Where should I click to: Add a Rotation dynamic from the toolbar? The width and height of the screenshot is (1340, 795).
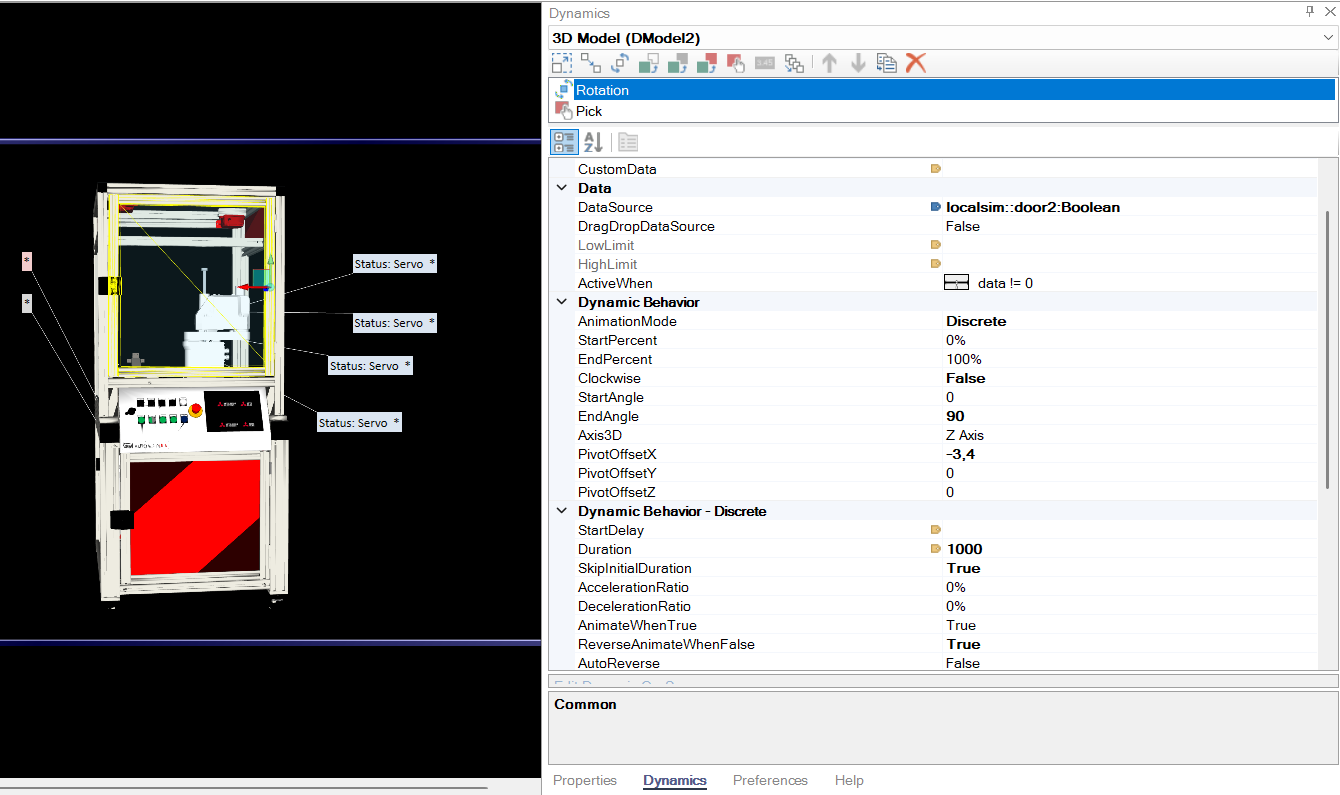point(620,63)
